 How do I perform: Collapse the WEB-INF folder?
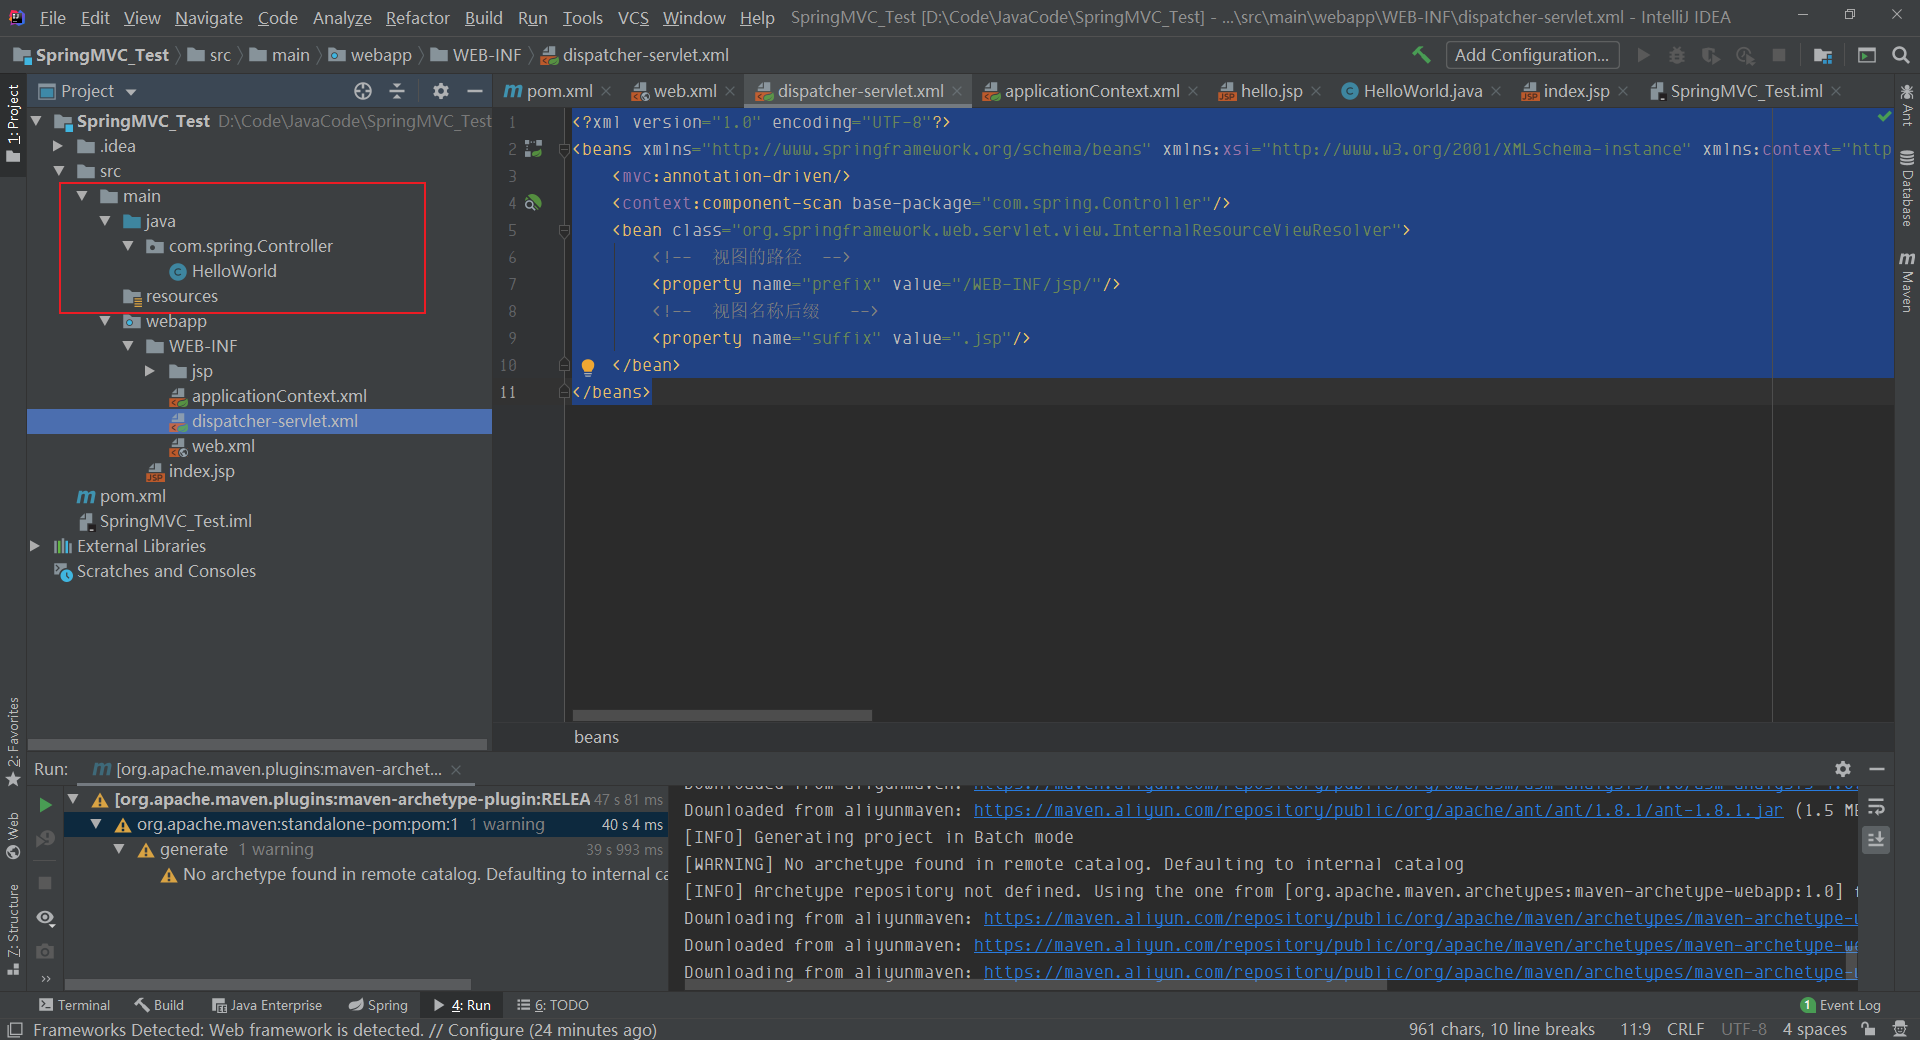tap(128, 346)
